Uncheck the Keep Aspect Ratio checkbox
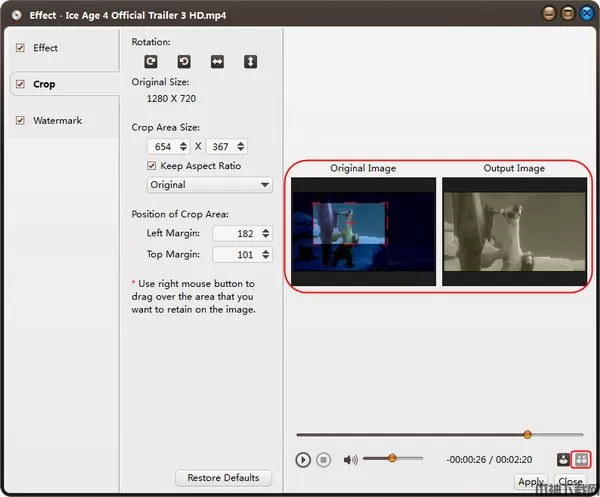 [x=152, y=166]
